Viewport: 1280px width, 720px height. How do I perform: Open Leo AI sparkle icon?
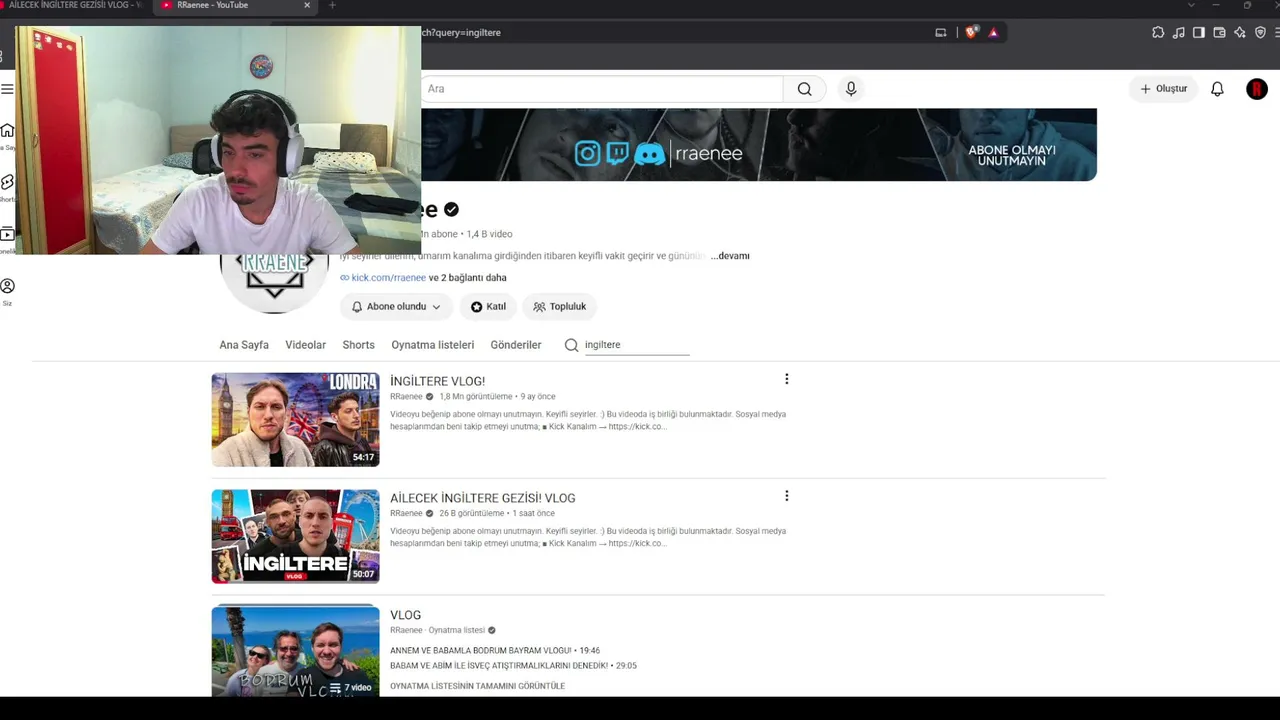click(1240, 32)
